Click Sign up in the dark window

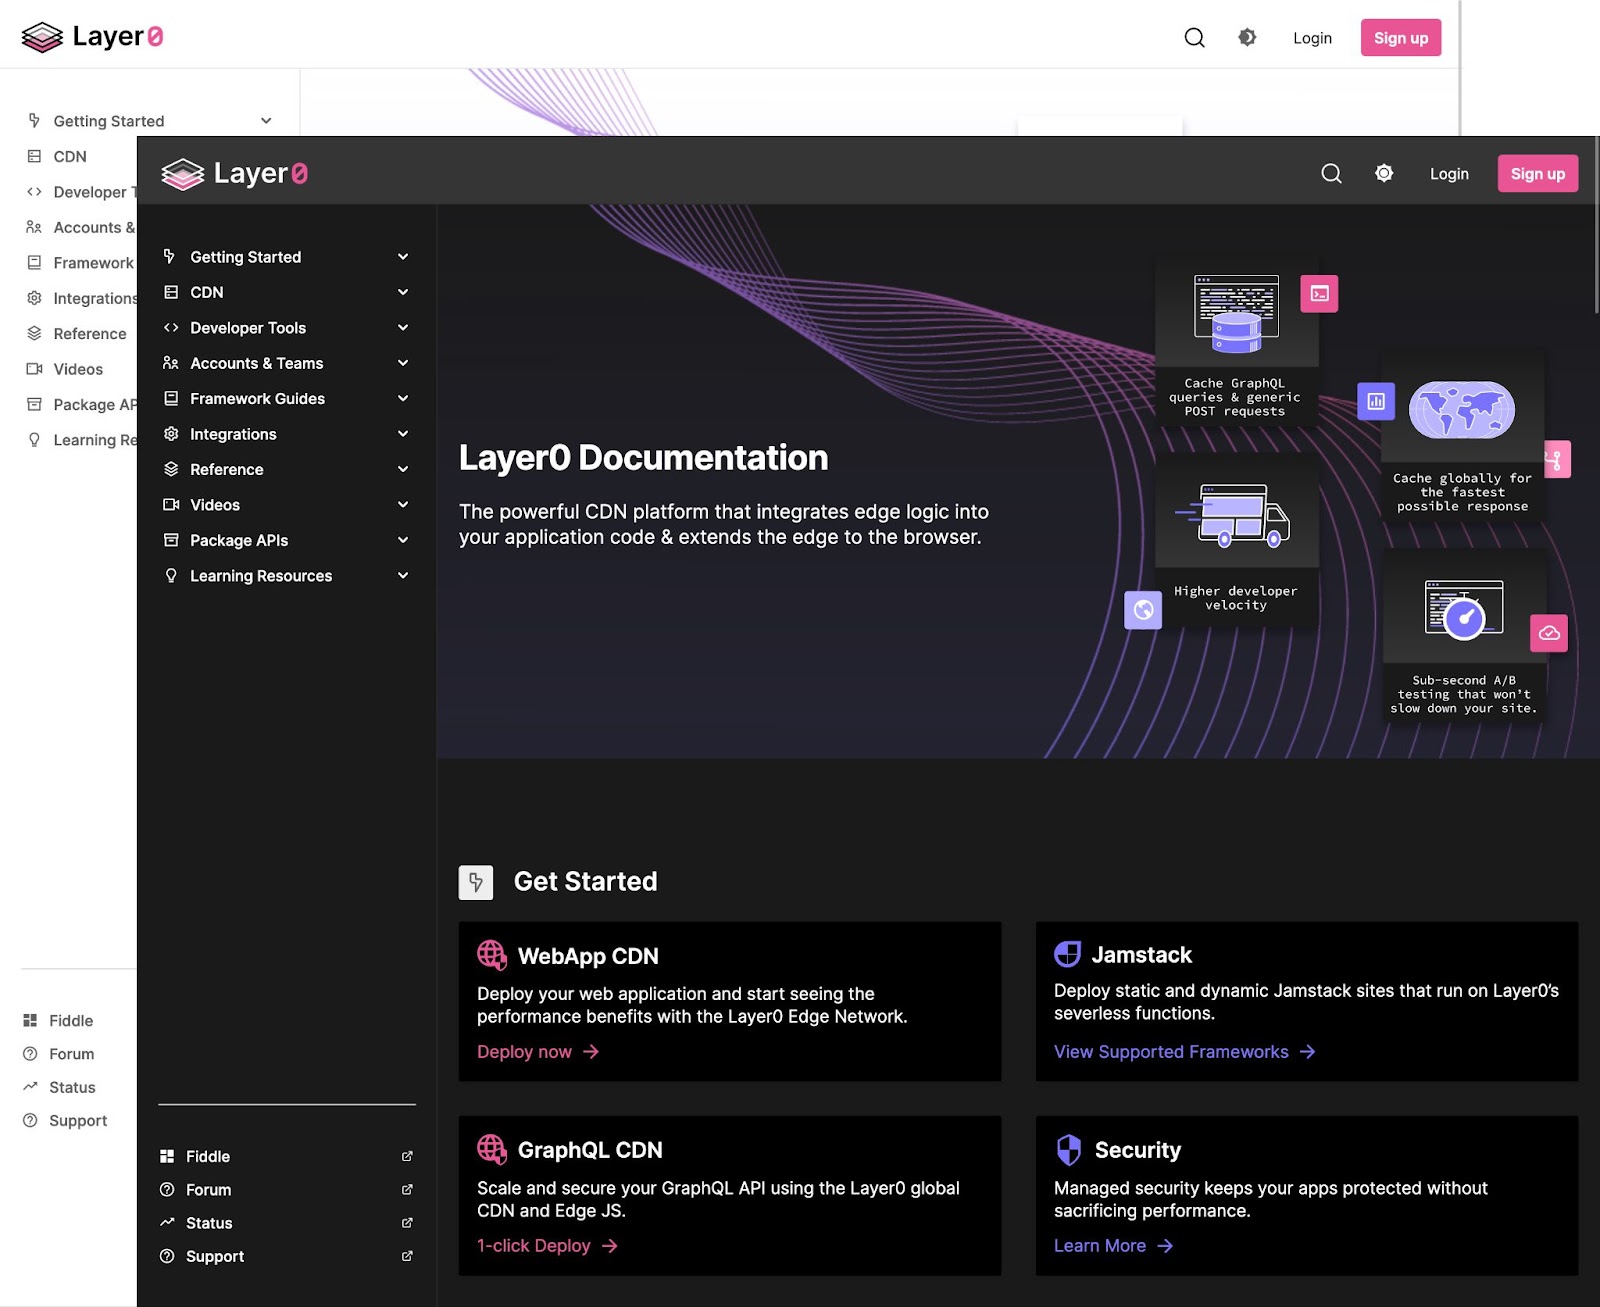[1538, 174]
